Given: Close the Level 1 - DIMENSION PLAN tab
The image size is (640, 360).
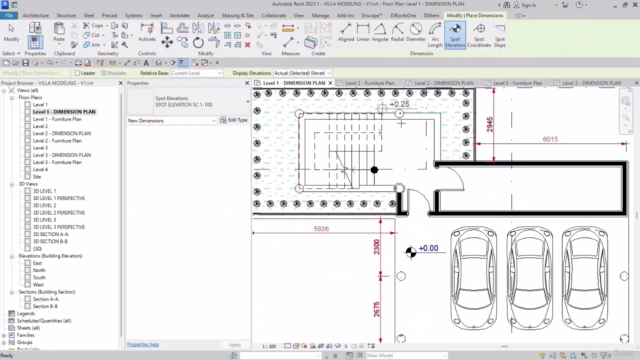Looking at the screenshot, I should click(330, 83).
